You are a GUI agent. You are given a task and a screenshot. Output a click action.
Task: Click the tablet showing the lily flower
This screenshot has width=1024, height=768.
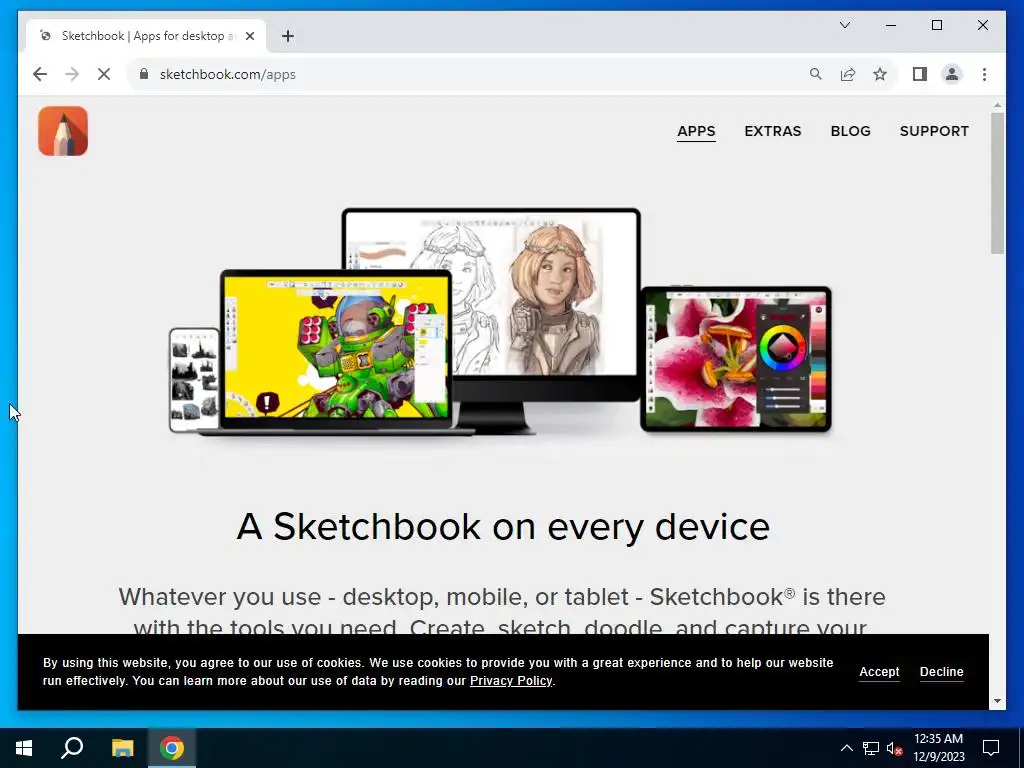coord(736,359)
